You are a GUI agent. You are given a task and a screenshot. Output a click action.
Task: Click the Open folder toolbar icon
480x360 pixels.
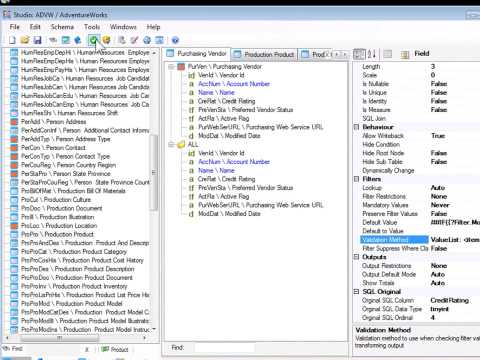[x=25, y=40]
